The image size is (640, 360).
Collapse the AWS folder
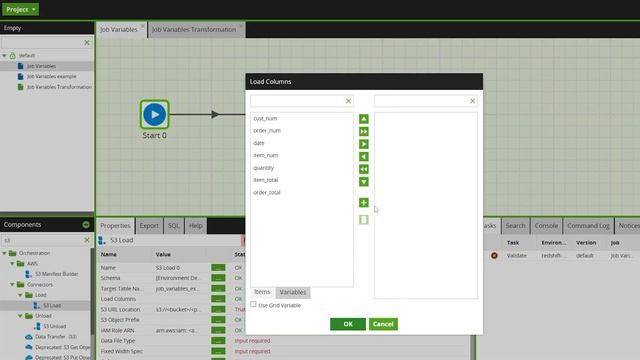coord(12,264)
